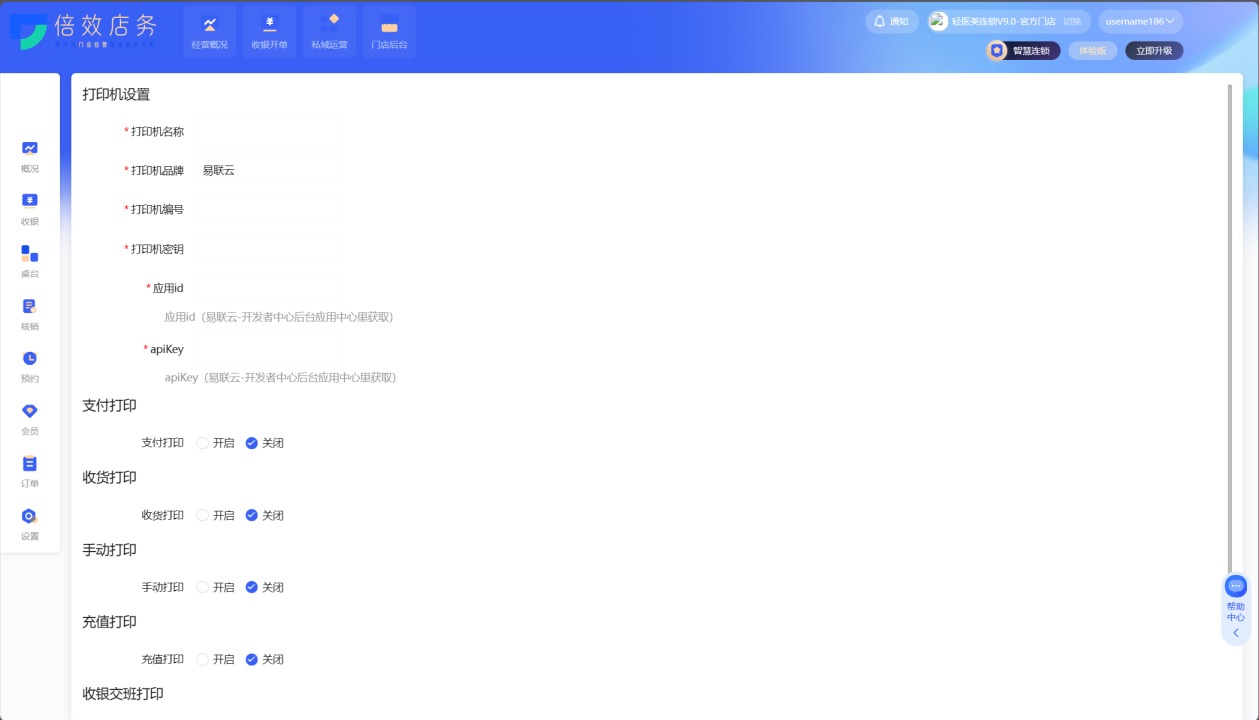Click 切换 to switch the store
The image size is (1259, 720).
coord(1072,21)
